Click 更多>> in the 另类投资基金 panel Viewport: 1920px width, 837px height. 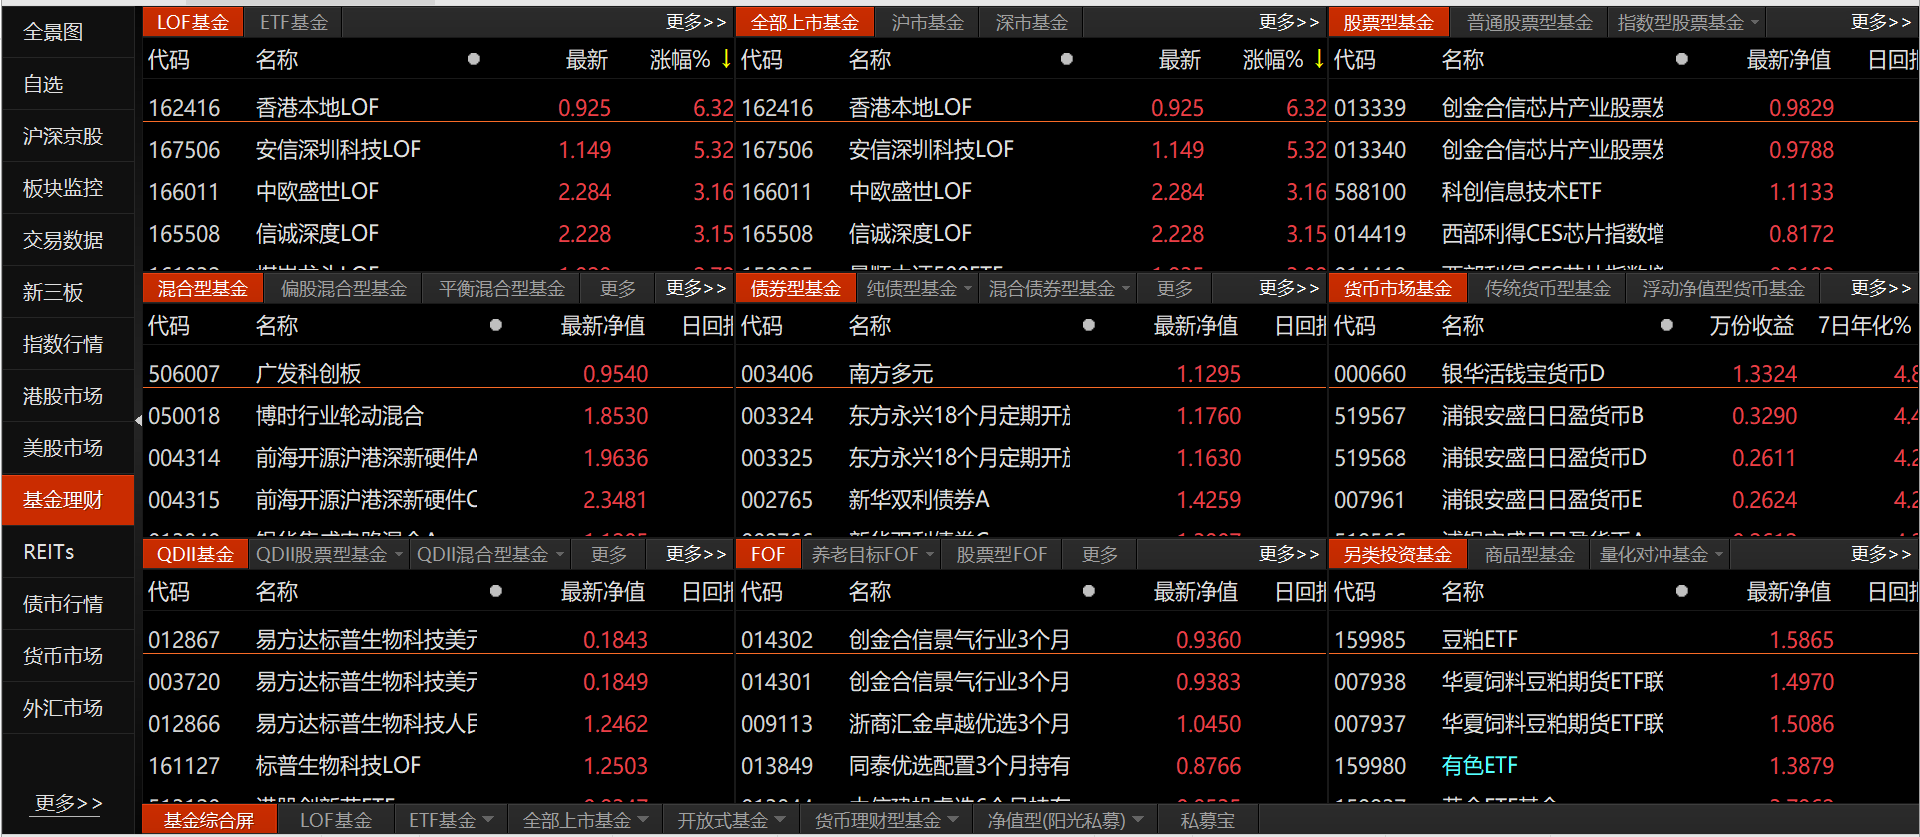pyautogui.click(x=1881, y=554)
